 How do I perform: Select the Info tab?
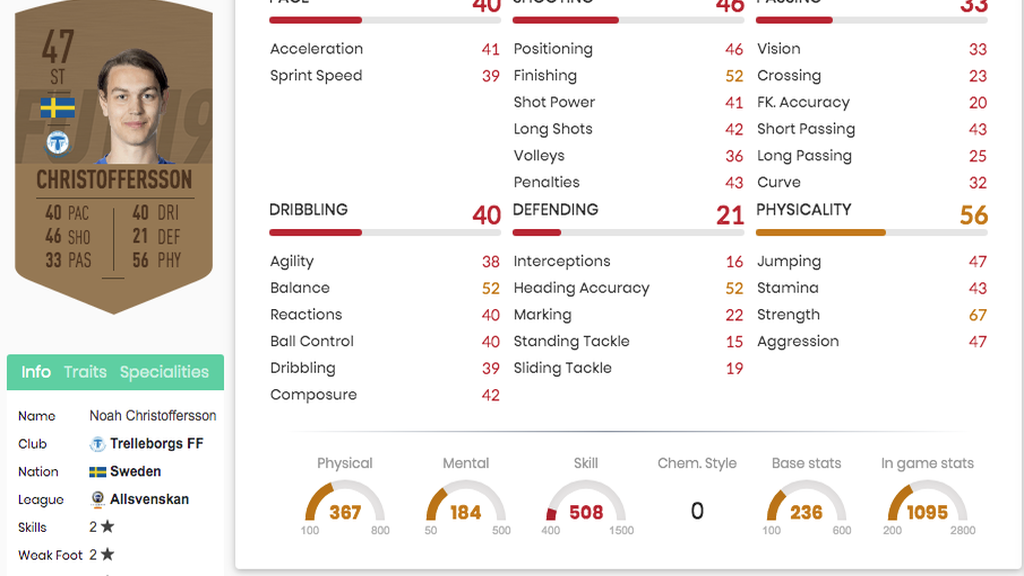(x=36, y=372)
